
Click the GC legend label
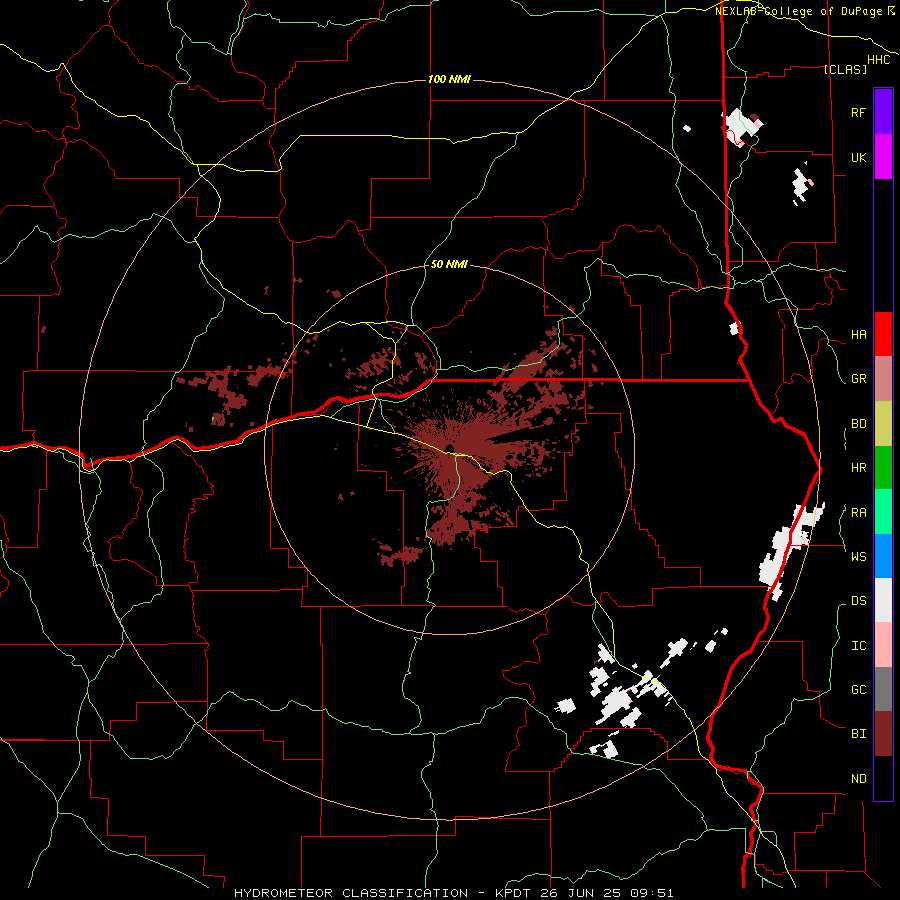click(859, 690)
